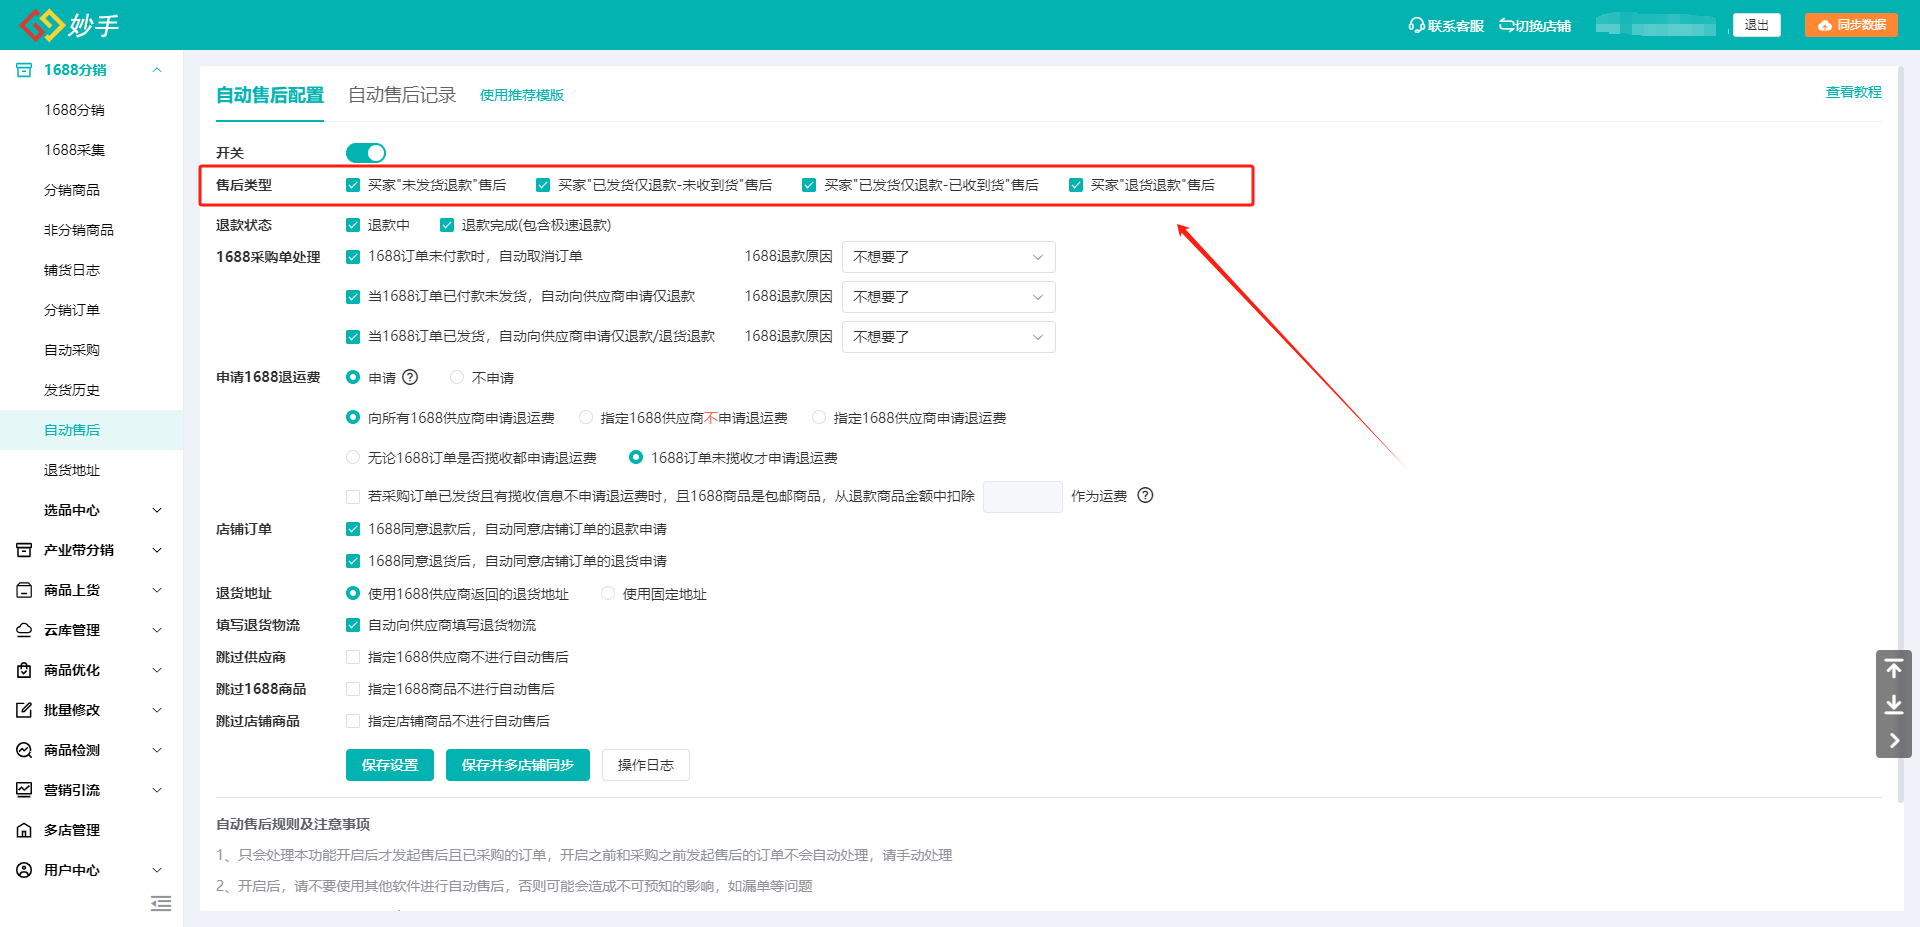1920x927 pixels.
Task: Click the help icon next to 申请
Action: 410,377
